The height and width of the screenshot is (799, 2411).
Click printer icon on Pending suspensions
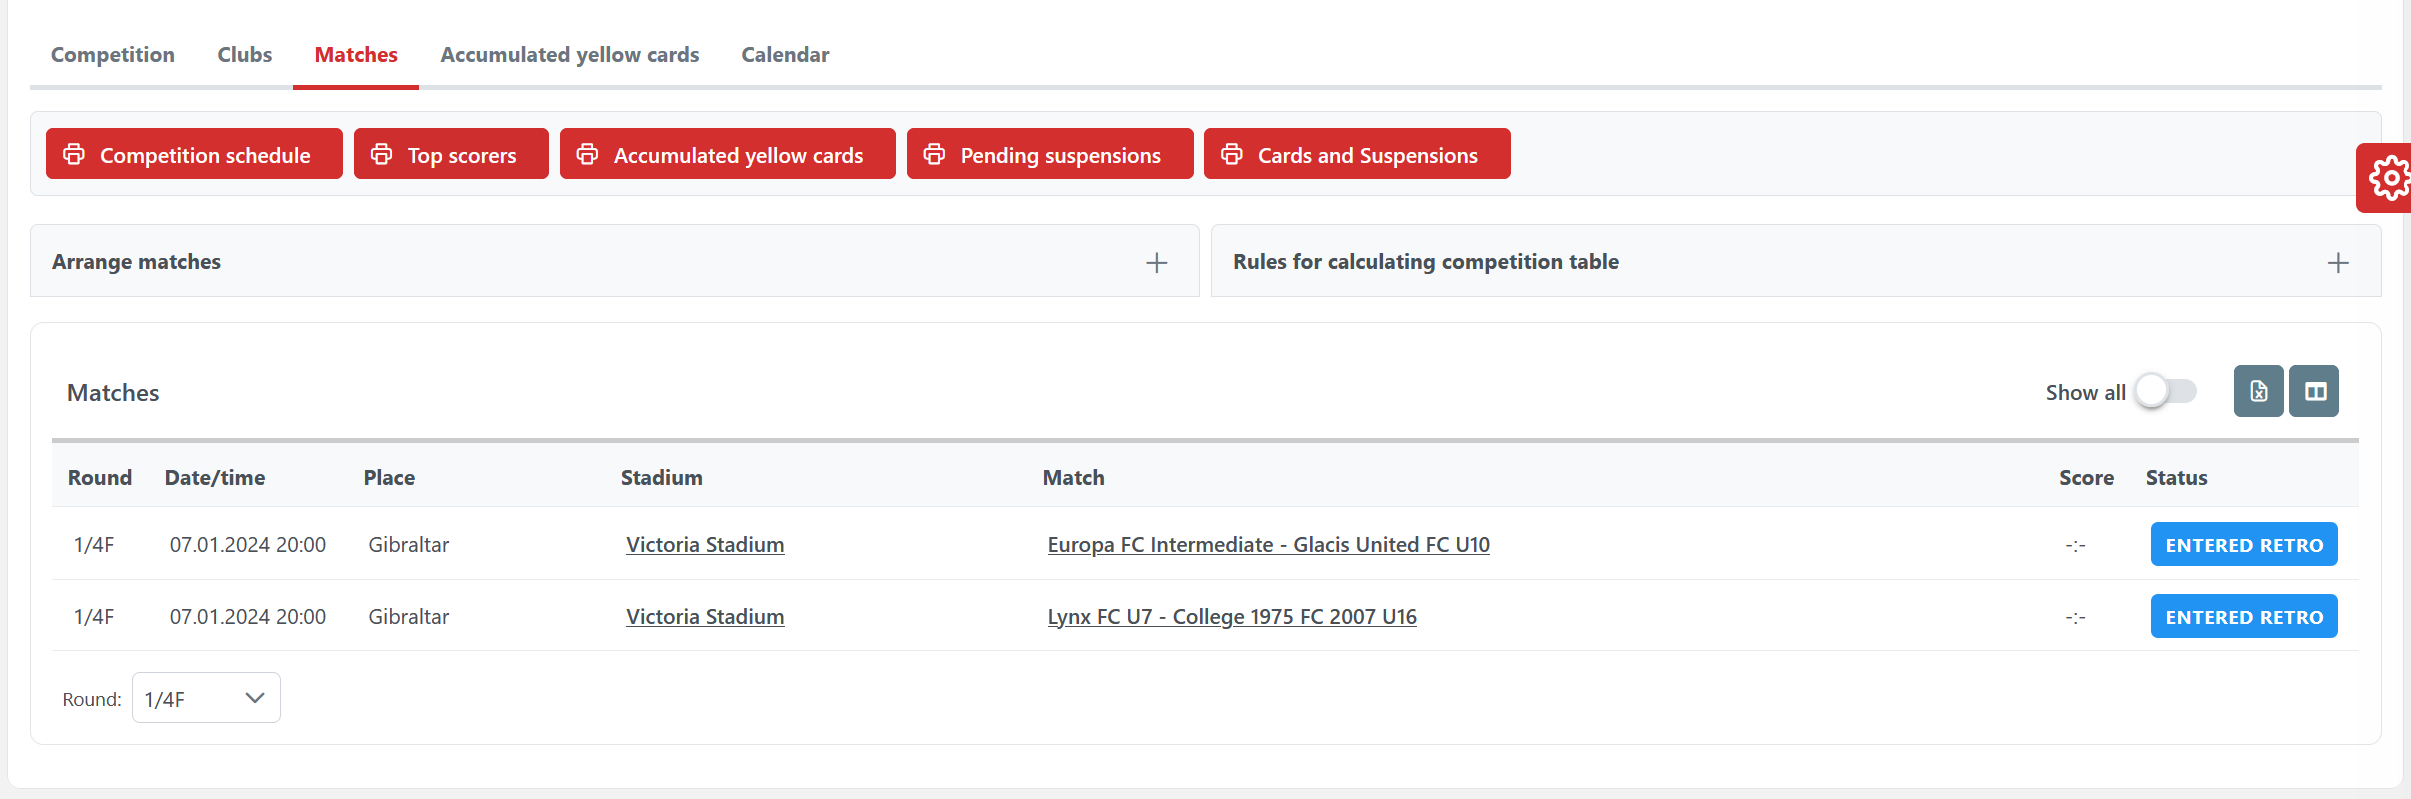point(934,154)
